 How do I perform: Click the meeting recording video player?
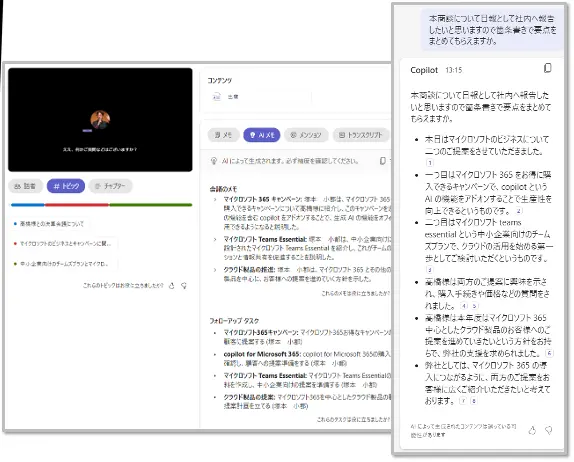(x=100, y=120)
